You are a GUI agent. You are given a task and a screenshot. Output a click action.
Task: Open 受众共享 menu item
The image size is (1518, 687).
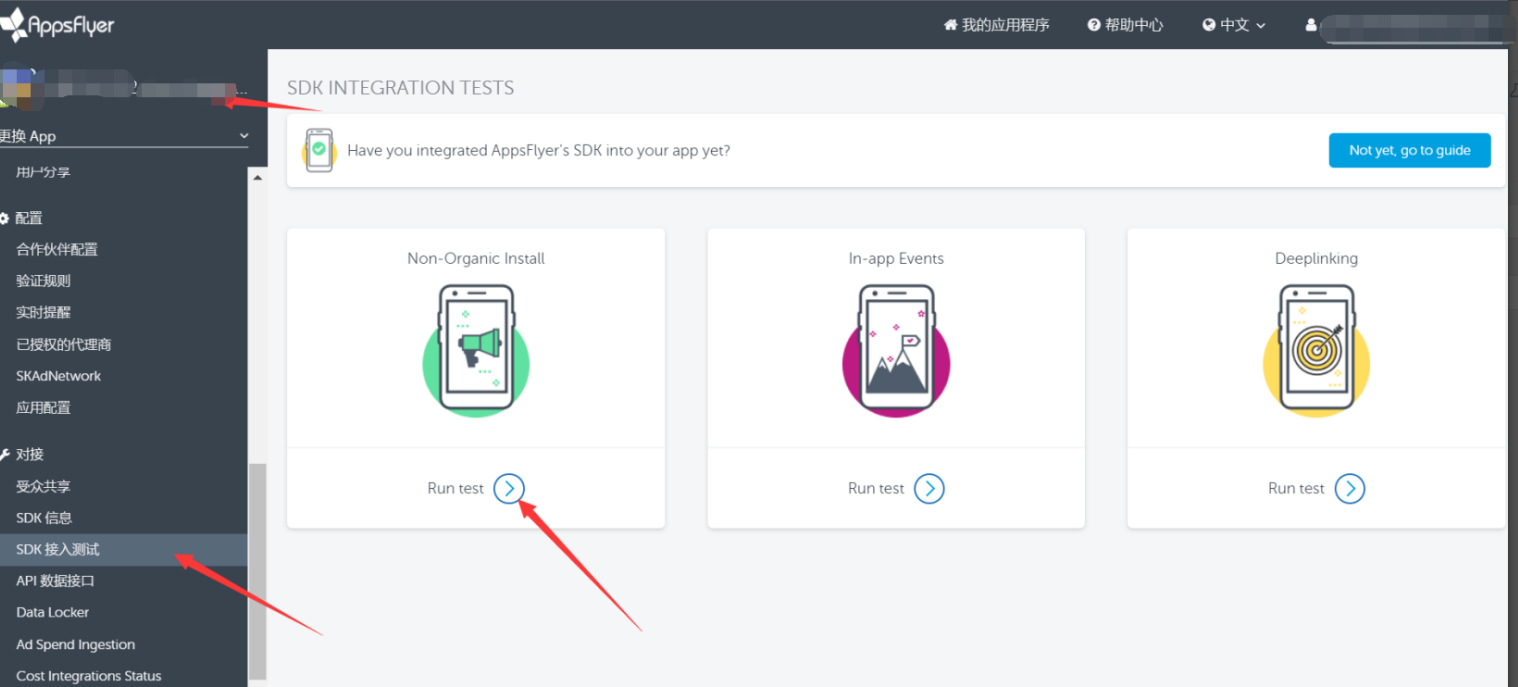(x=43, y=486)
